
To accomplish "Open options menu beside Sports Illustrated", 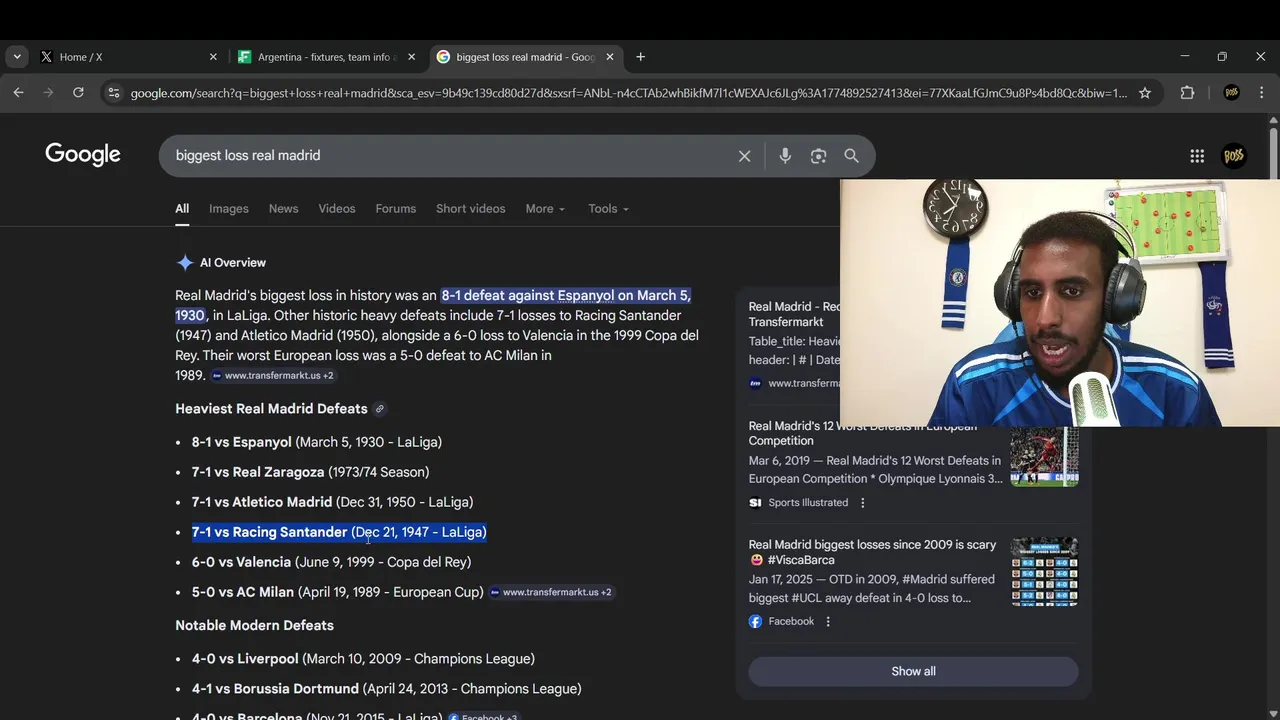I will click(x=862, y=503).
